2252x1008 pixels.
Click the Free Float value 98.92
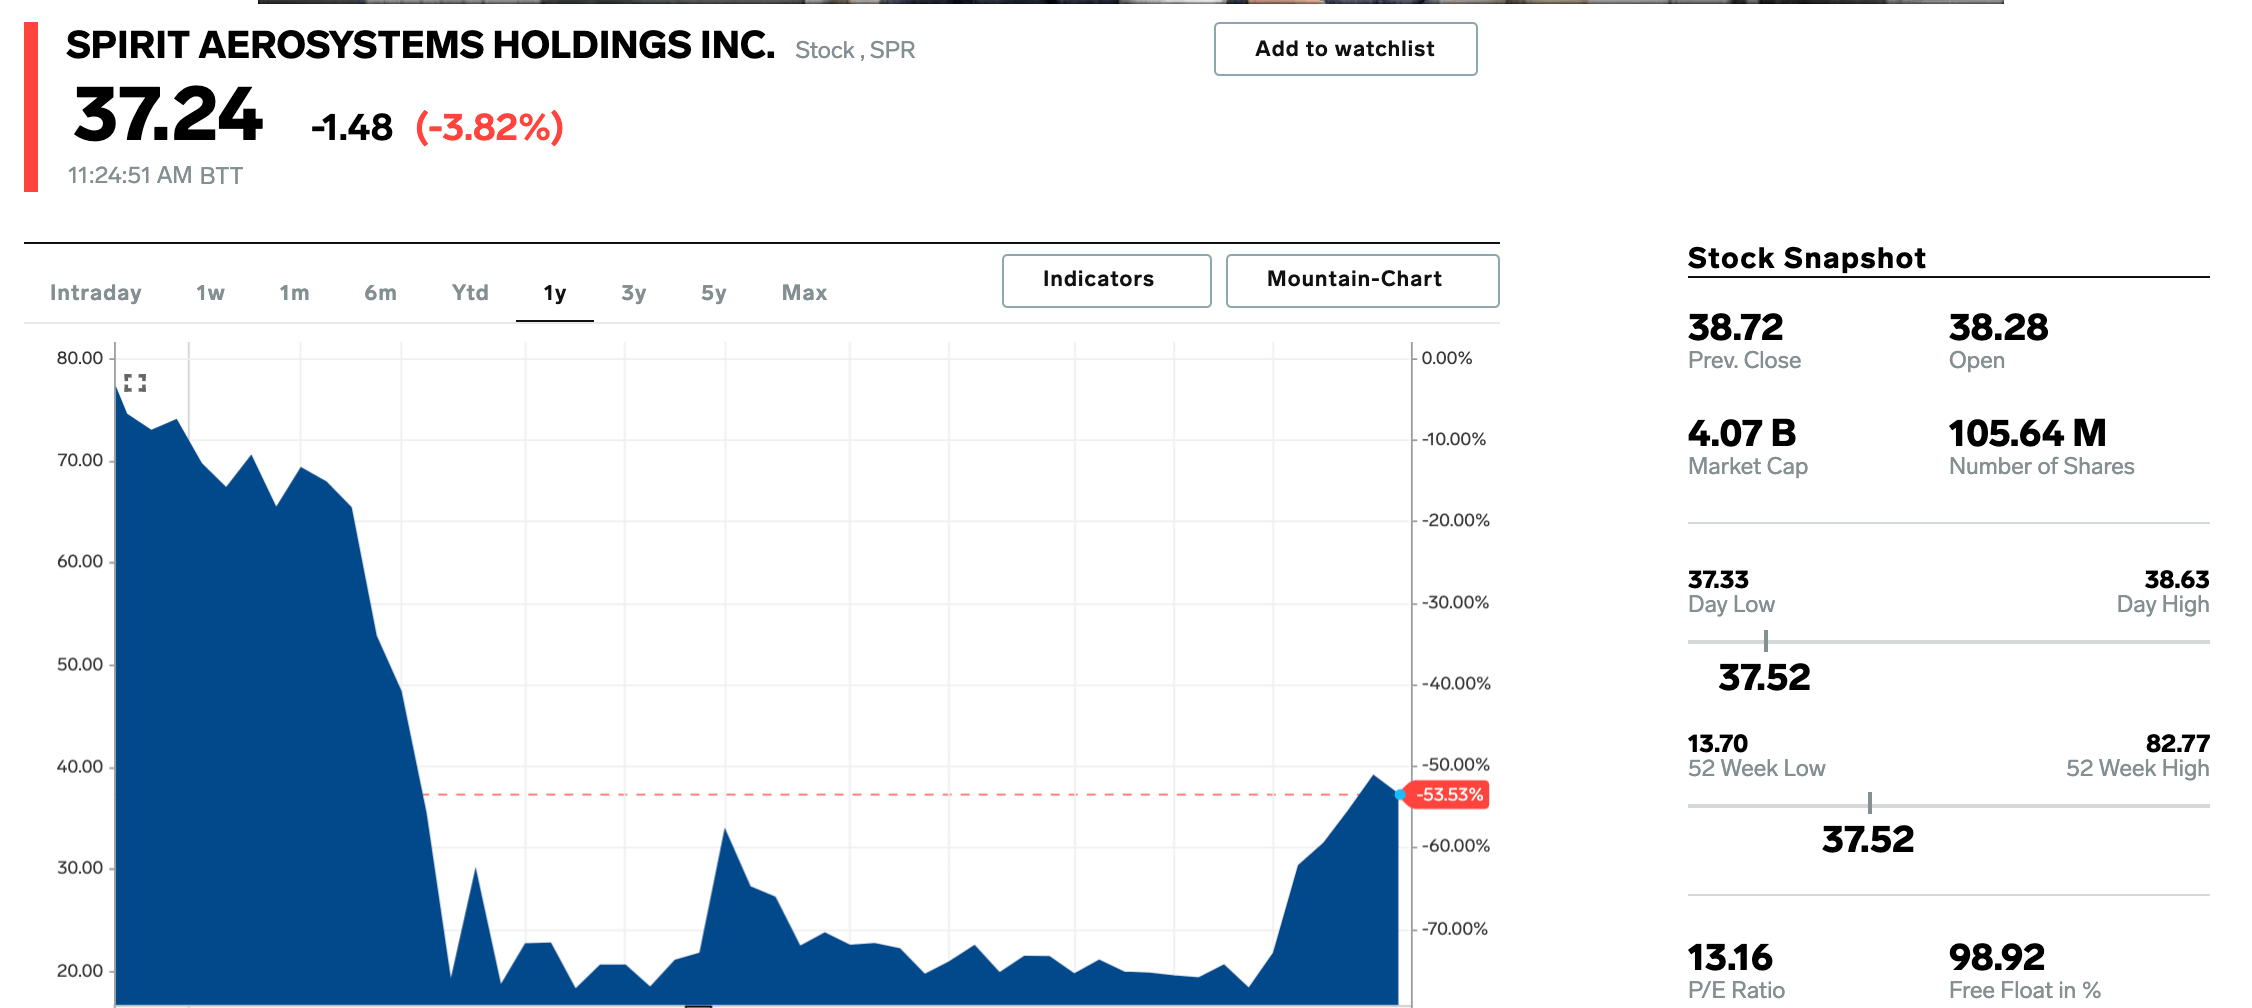coord(1997,958)
